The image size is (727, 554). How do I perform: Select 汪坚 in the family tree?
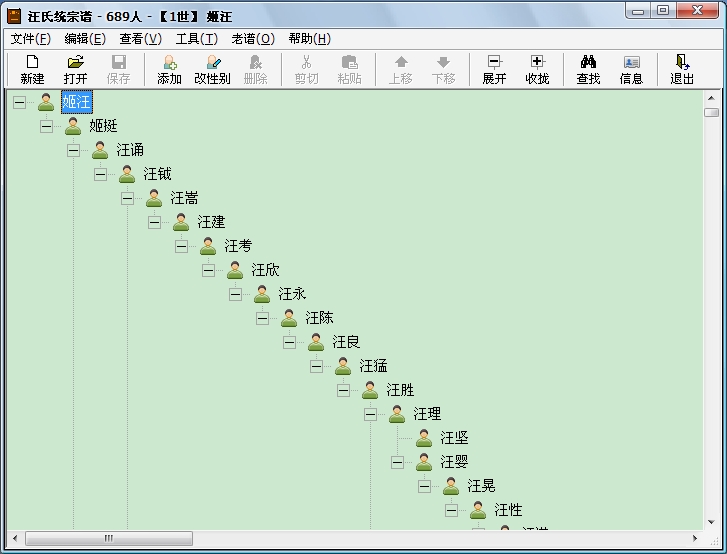point(454,438)
